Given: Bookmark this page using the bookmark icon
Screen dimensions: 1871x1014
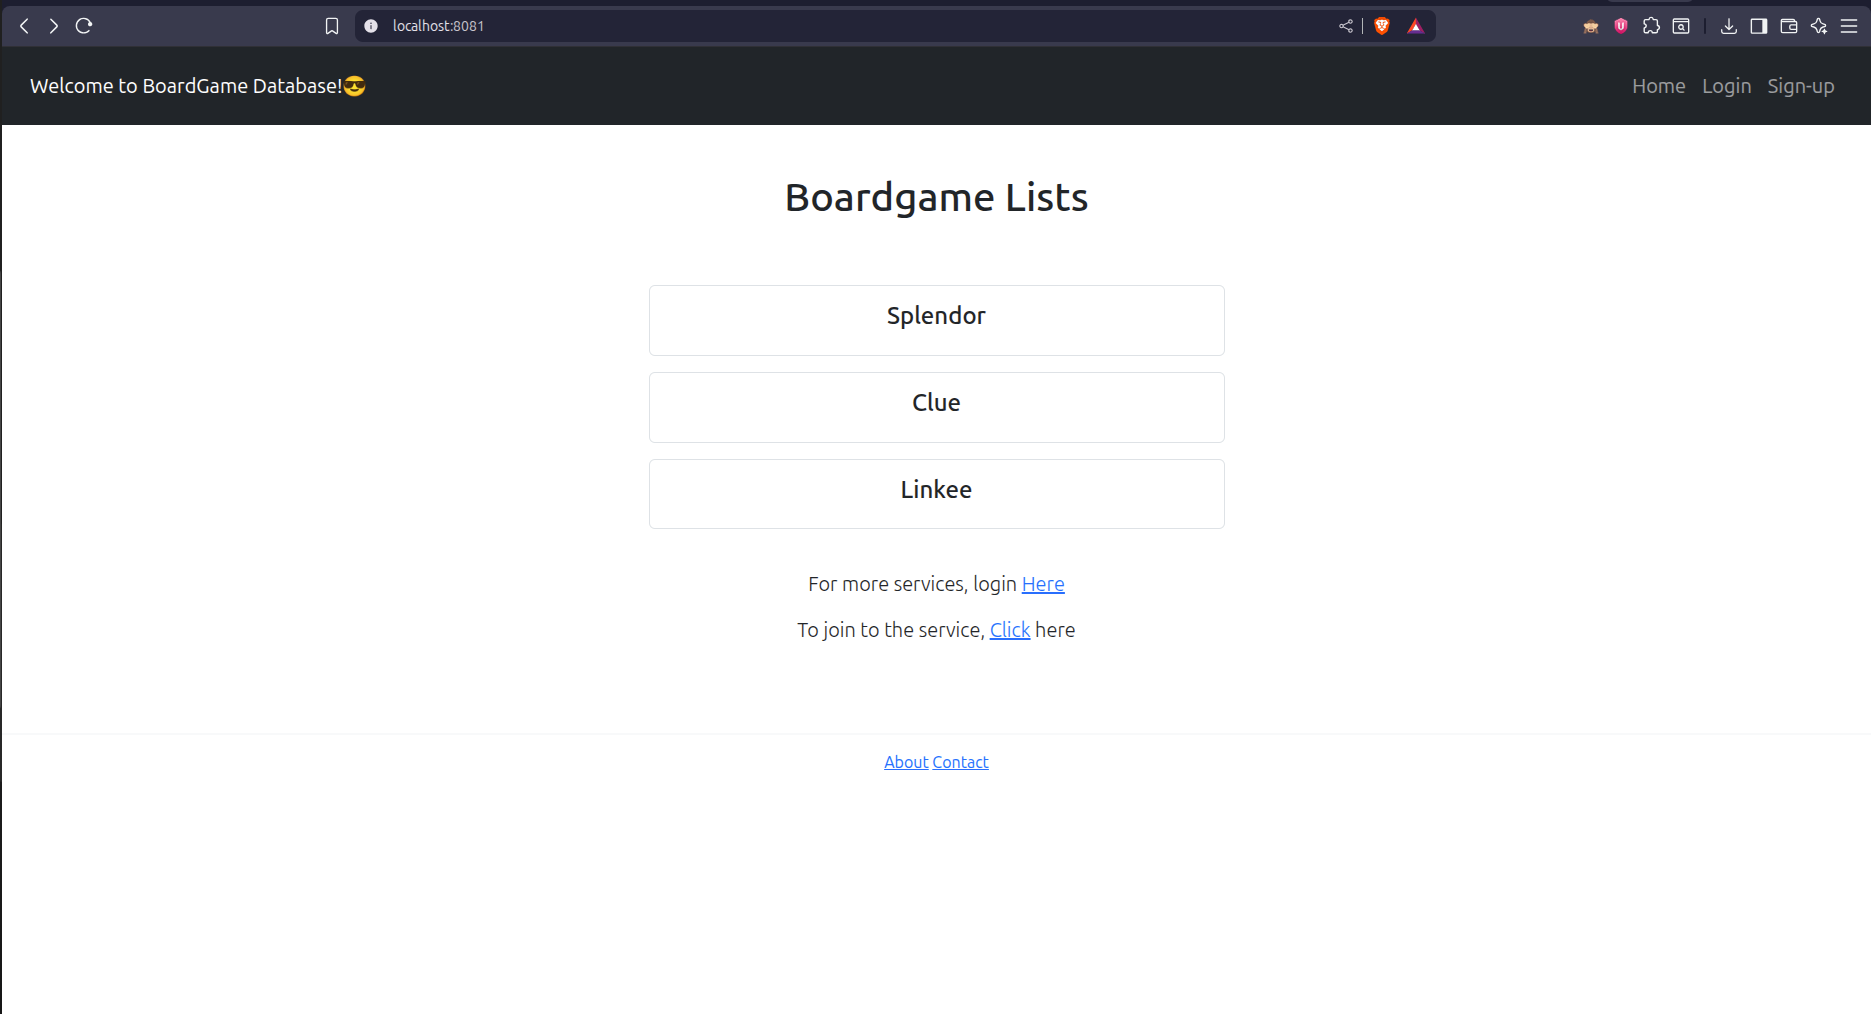Looking at the screenshot, I should pyautogui.click(x=332, y=26).
